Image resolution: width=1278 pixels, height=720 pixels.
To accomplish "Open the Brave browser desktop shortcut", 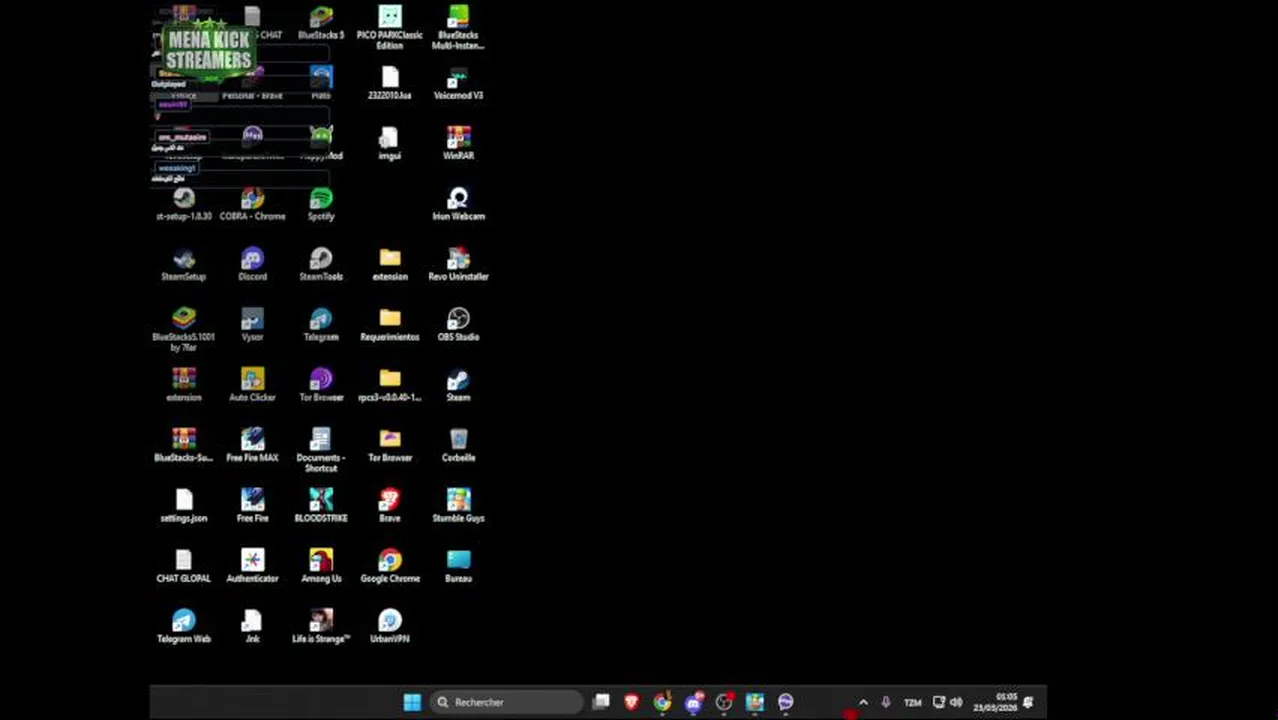I will point(390,506).
